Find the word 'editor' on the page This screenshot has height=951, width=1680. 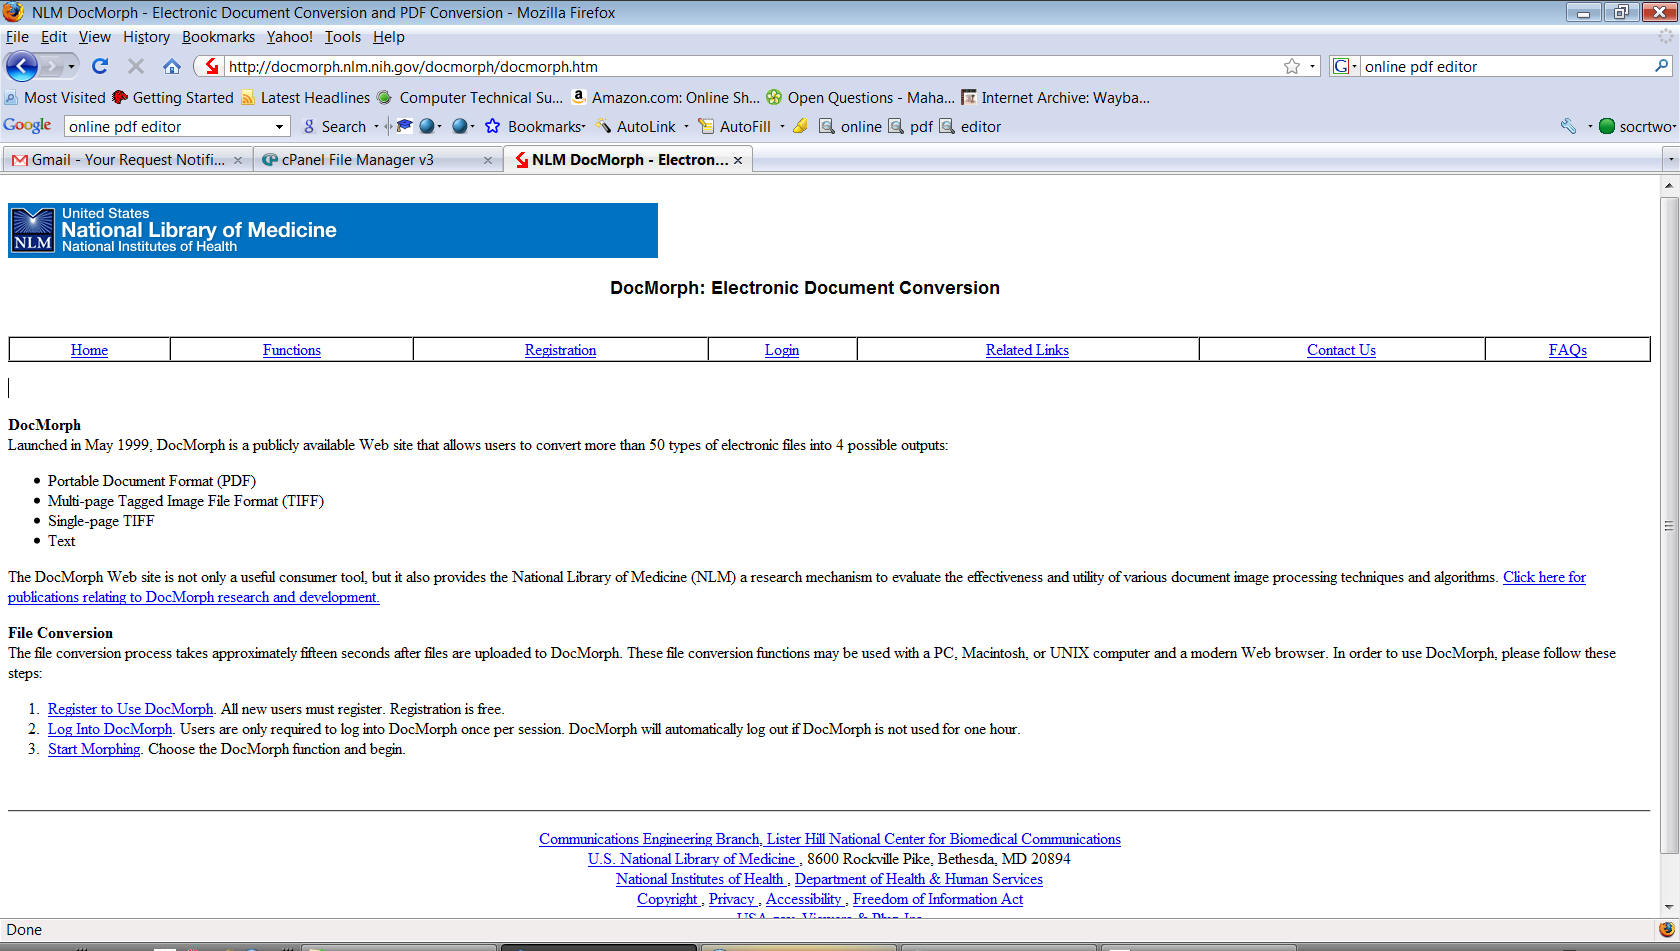point(970,126)
